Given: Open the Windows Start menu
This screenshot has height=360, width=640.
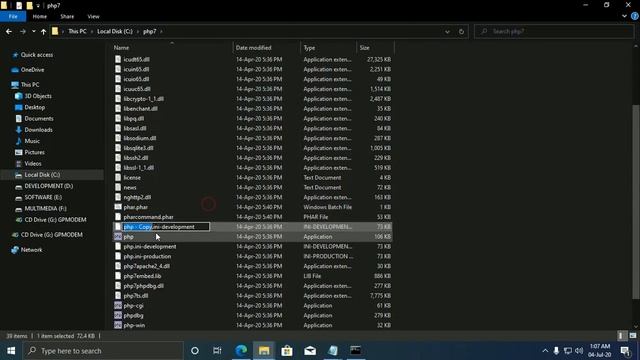Looking at the screenshot, I should point(11,351).
